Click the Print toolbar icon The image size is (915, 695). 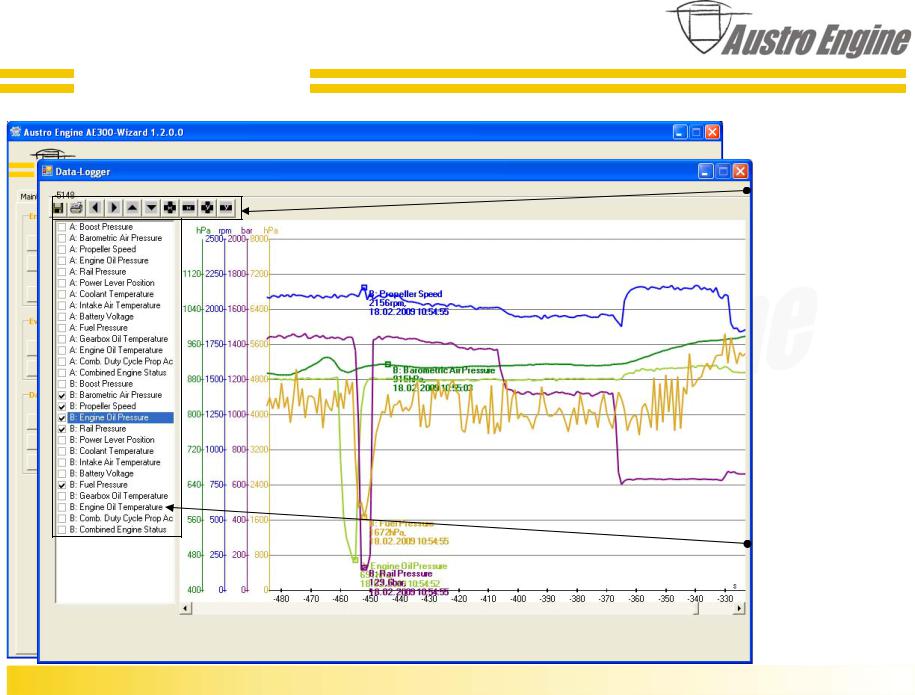[x=76, y=208]
